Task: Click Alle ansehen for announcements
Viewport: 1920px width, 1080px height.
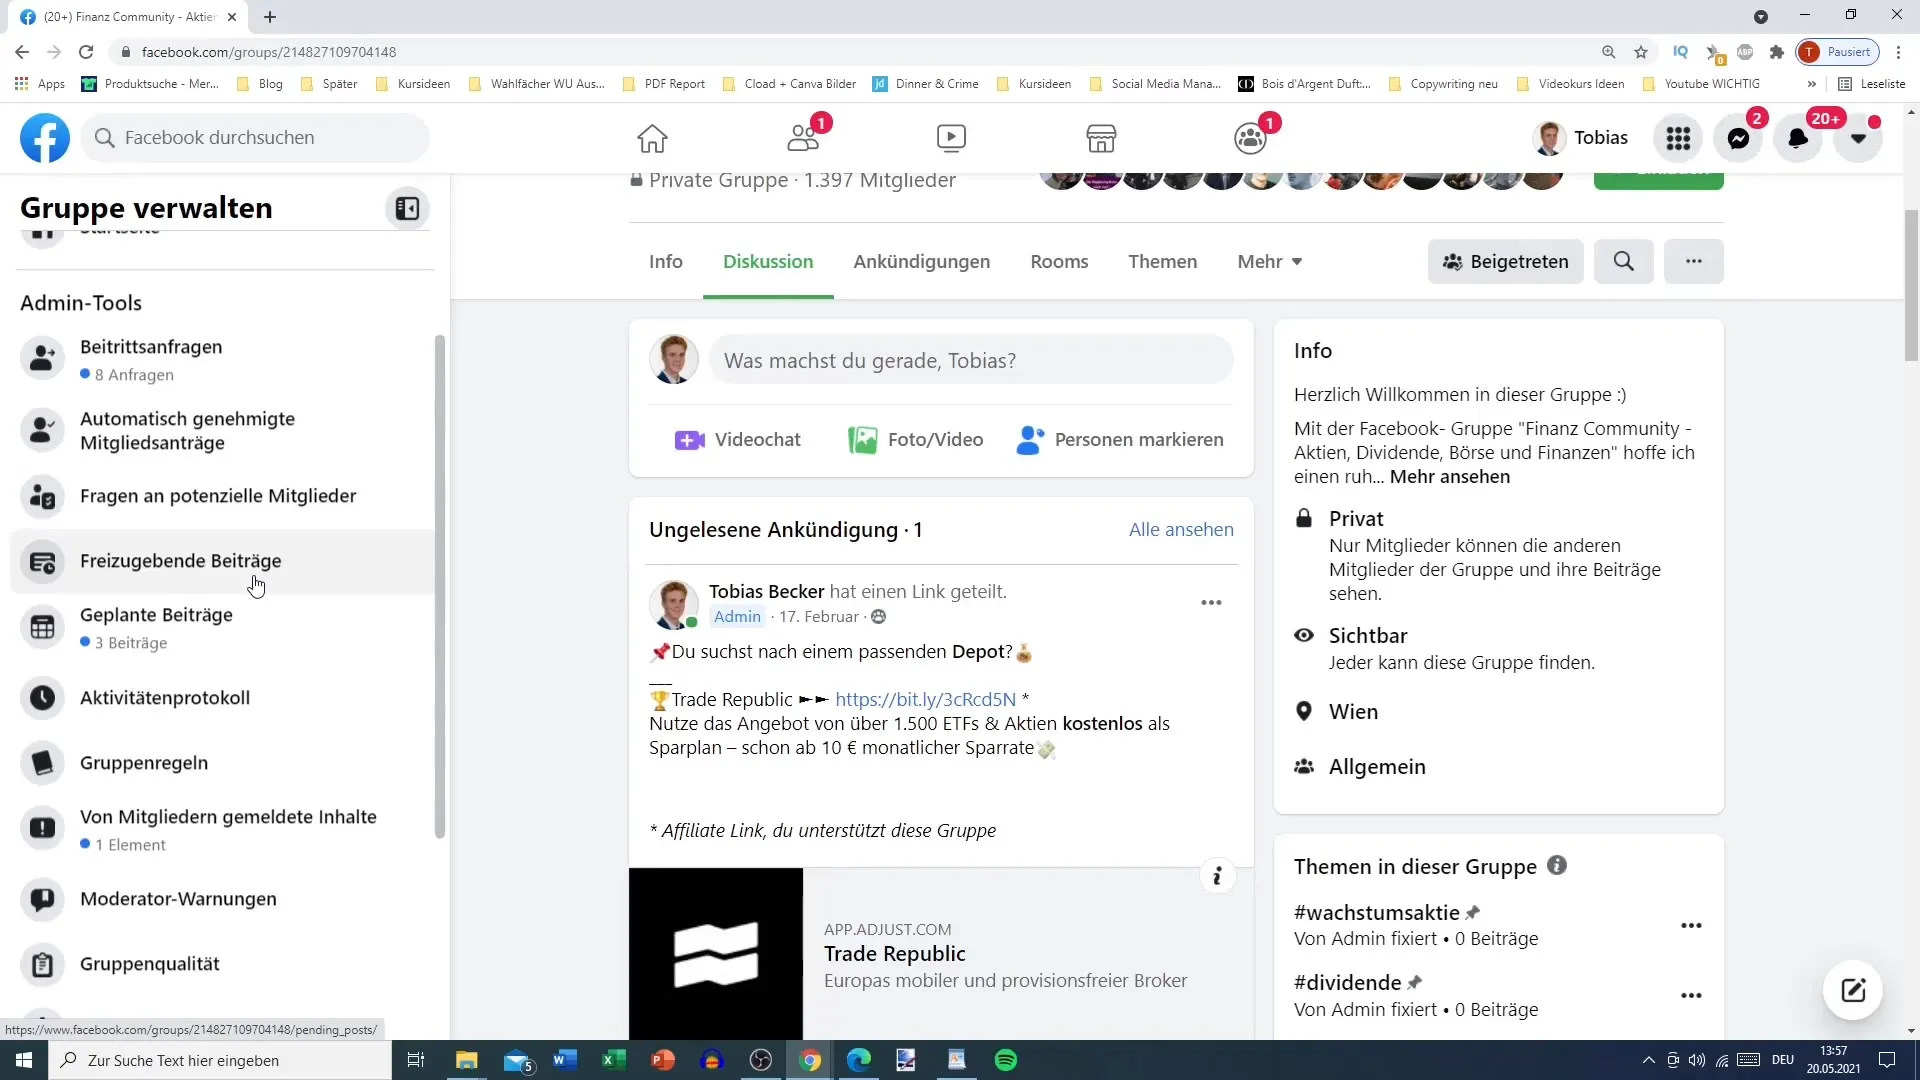Action: (x=1181, y=530)
